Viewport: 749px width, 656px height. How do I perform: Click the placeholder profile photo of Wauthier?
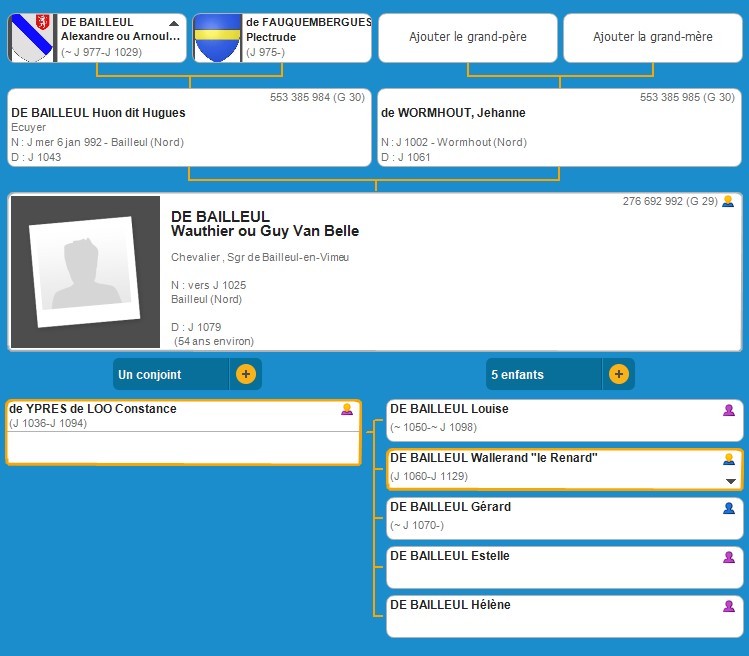click(85, 271)
